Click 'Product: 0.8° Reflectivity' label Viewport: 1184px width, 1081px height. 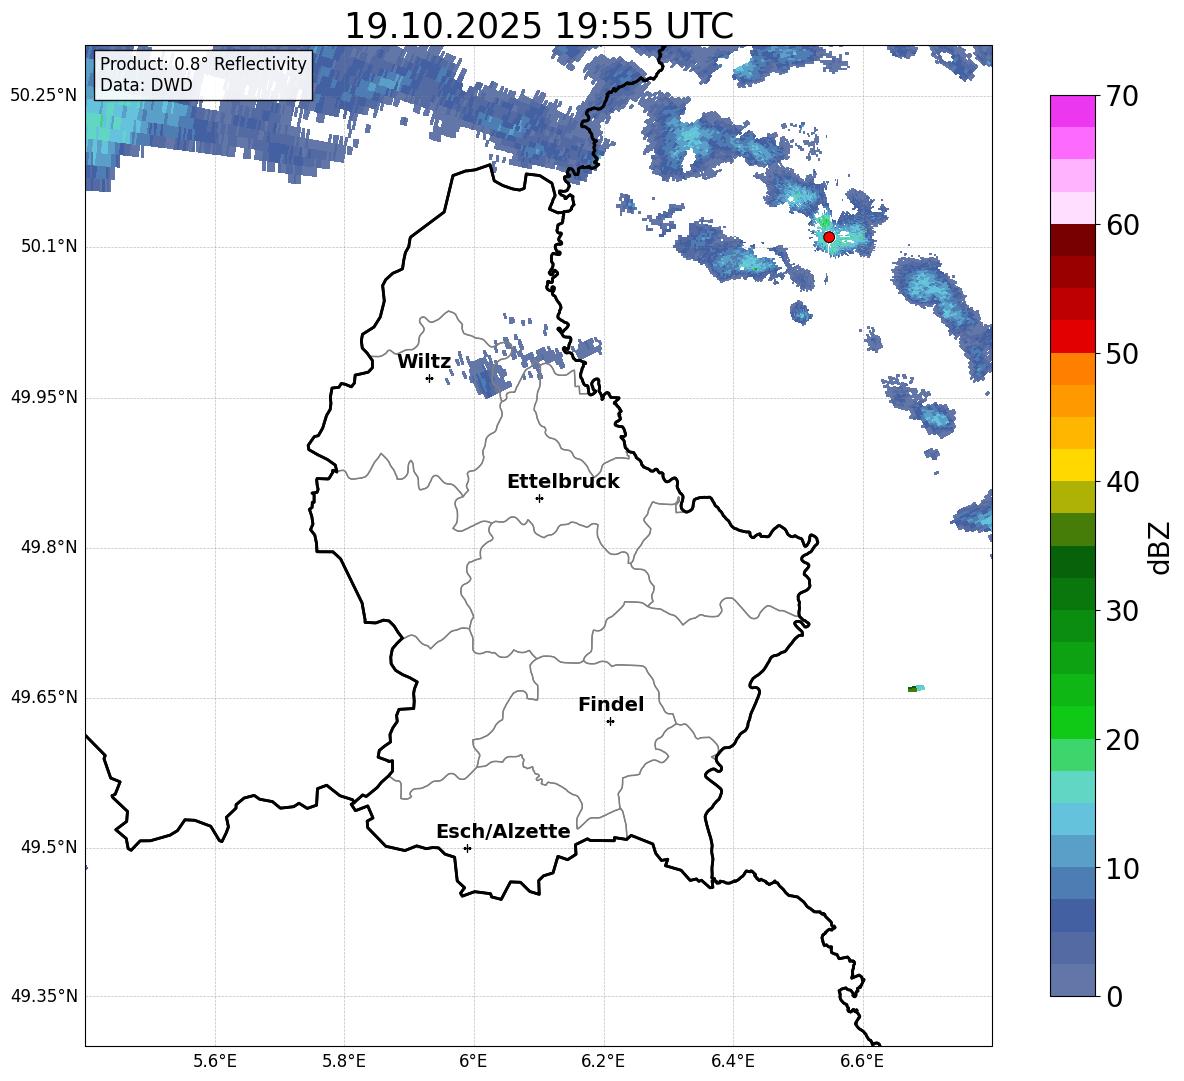tap(203, 63)
